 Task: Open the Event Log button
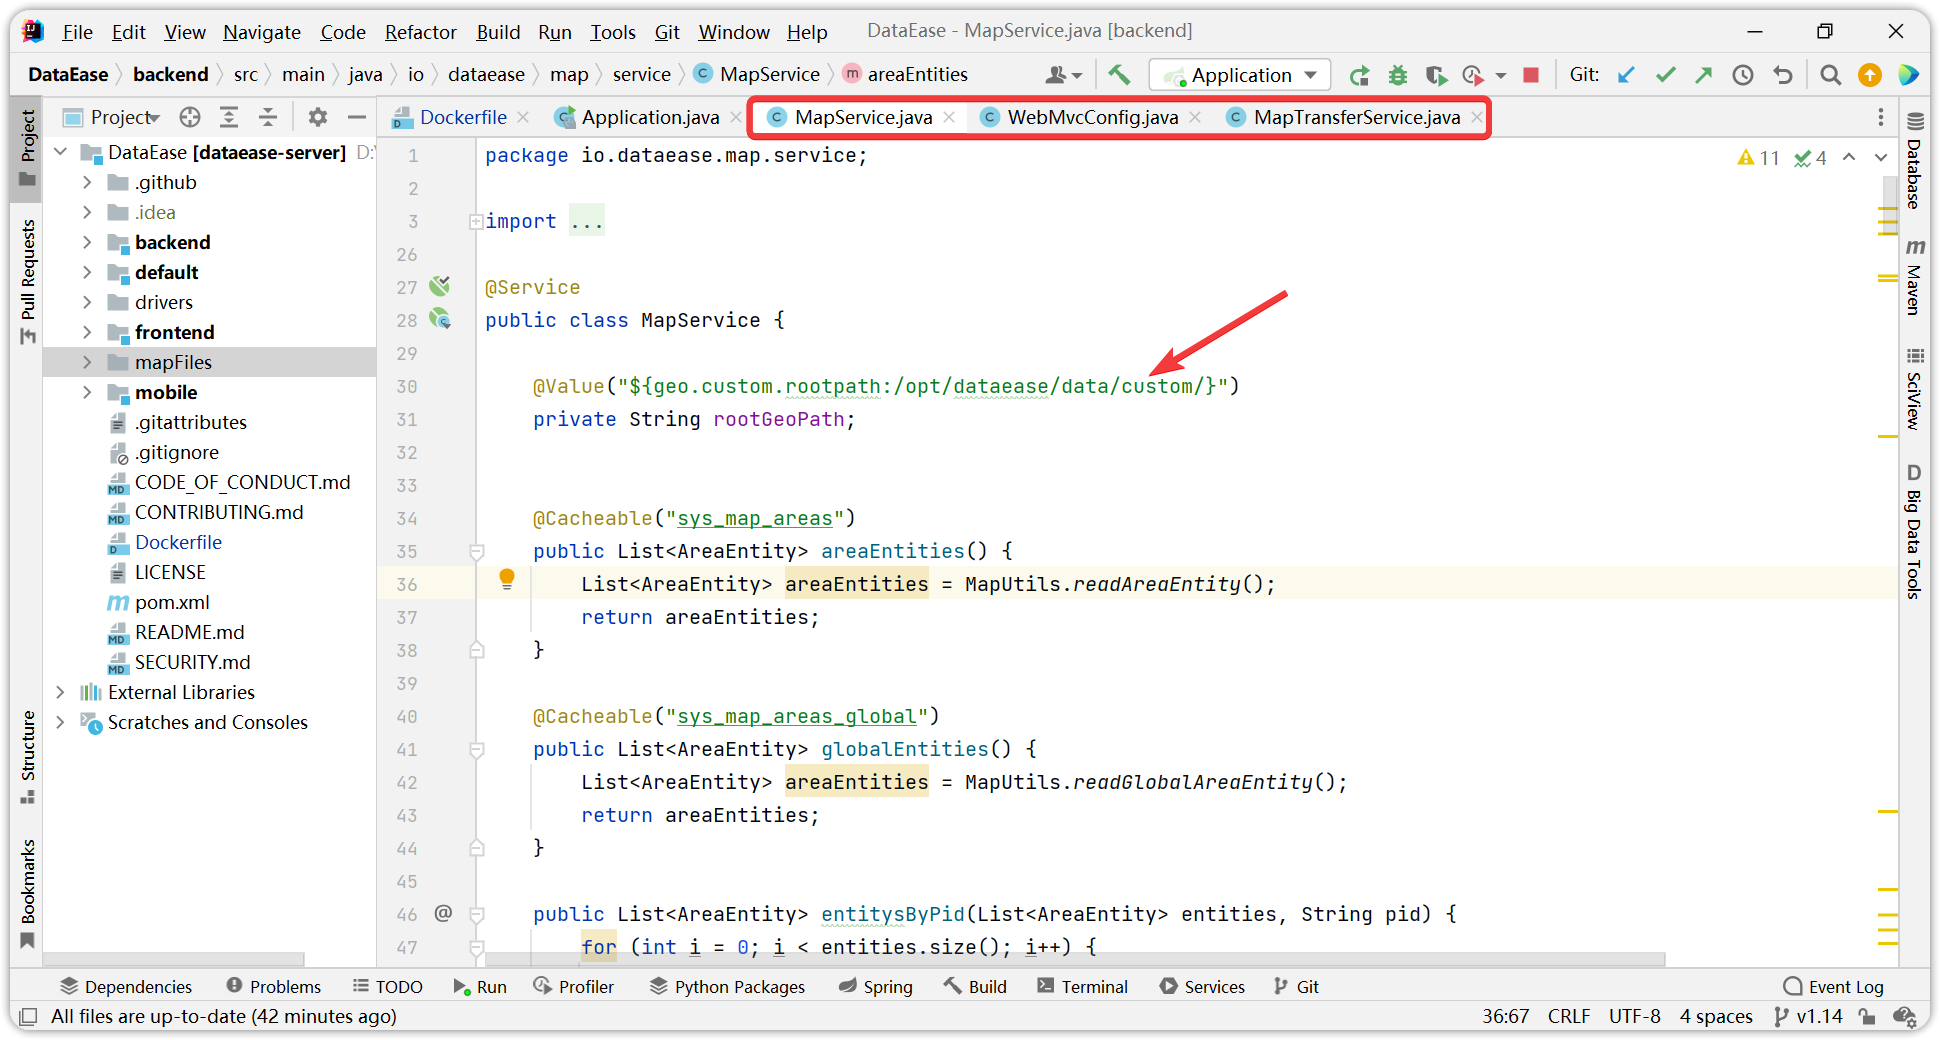point(1833,987)
